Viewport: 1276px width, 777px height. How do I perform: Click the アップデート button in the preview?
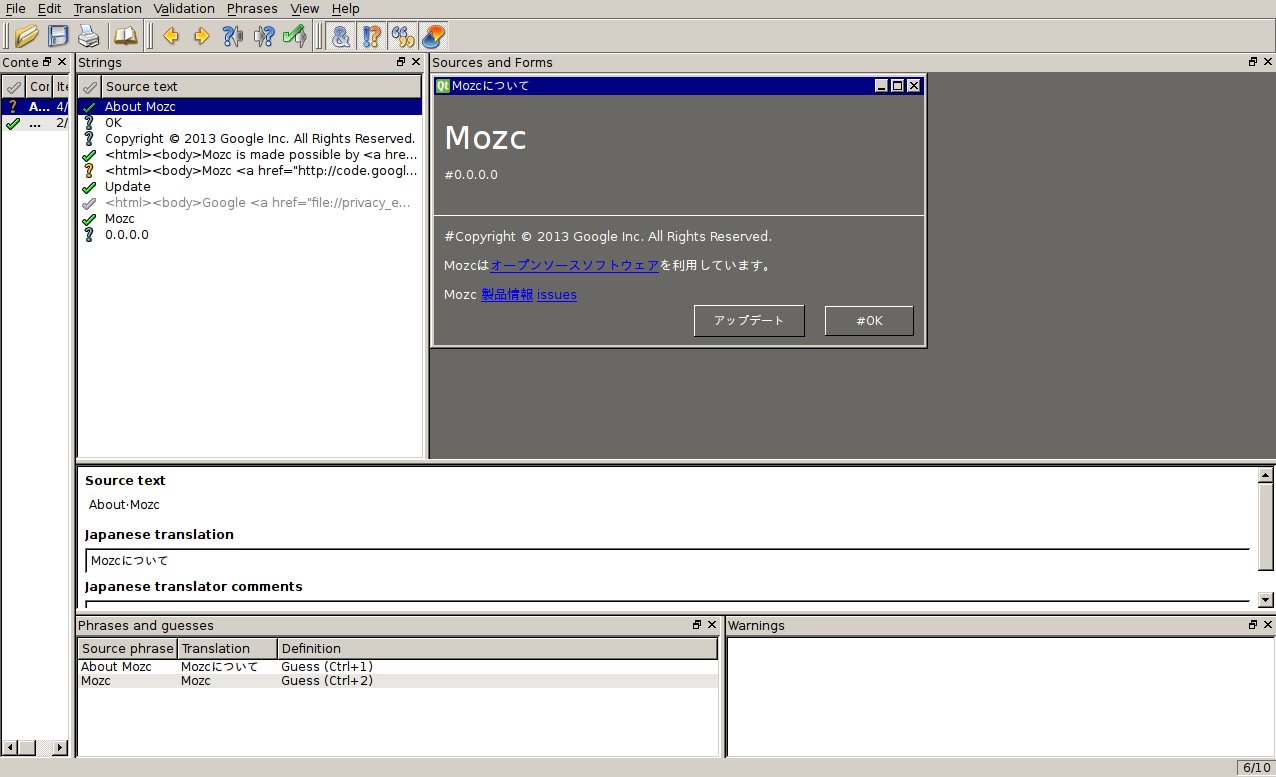[x=749, y=321]
